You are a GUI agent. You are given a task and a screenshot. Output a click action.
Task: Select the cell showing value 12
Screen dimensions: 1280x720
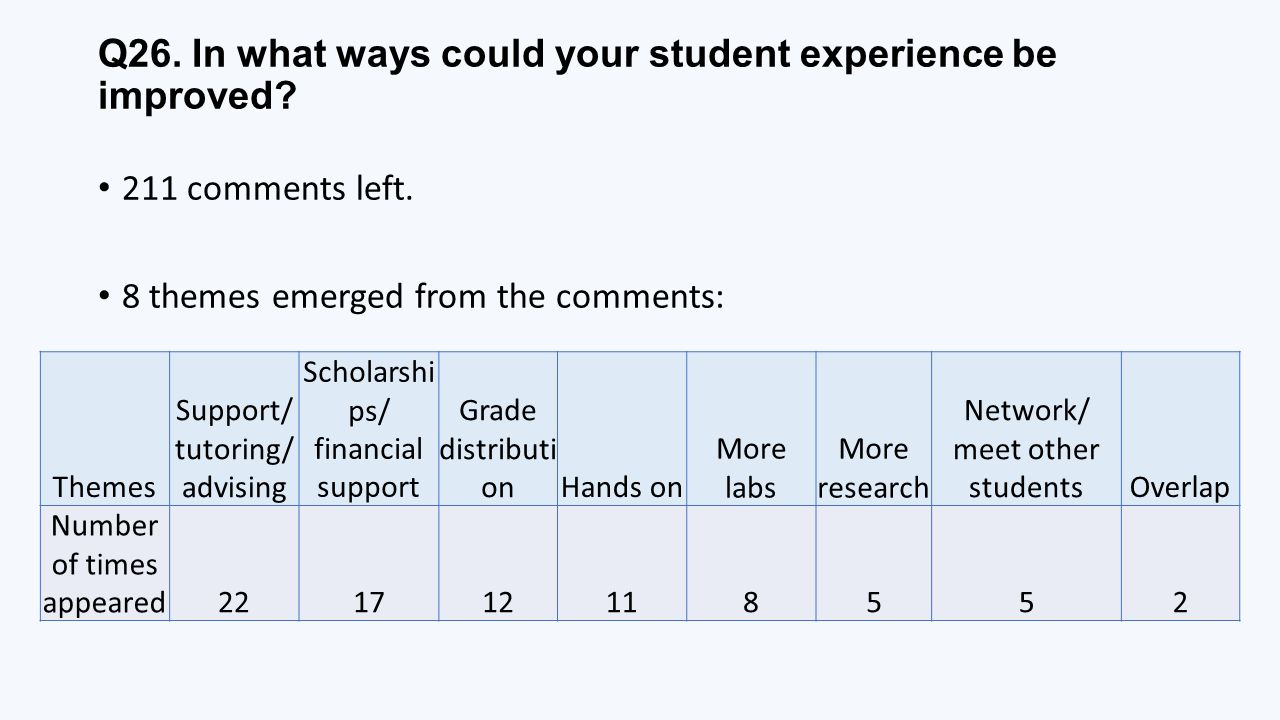(x=498, y=563)
